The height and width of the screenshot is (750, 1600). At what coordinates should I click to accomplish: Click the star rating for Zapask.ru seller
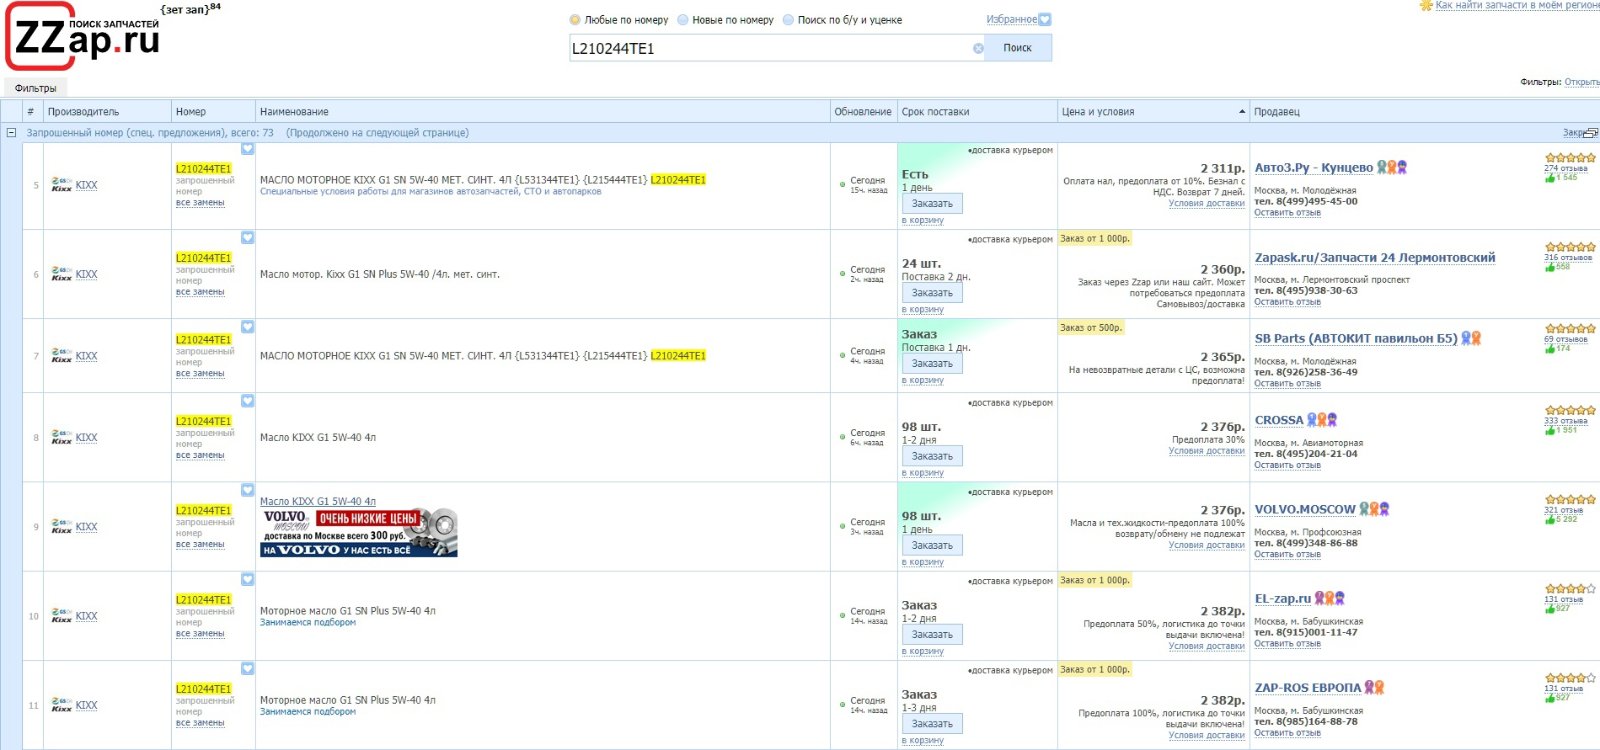coord(1570,247)
